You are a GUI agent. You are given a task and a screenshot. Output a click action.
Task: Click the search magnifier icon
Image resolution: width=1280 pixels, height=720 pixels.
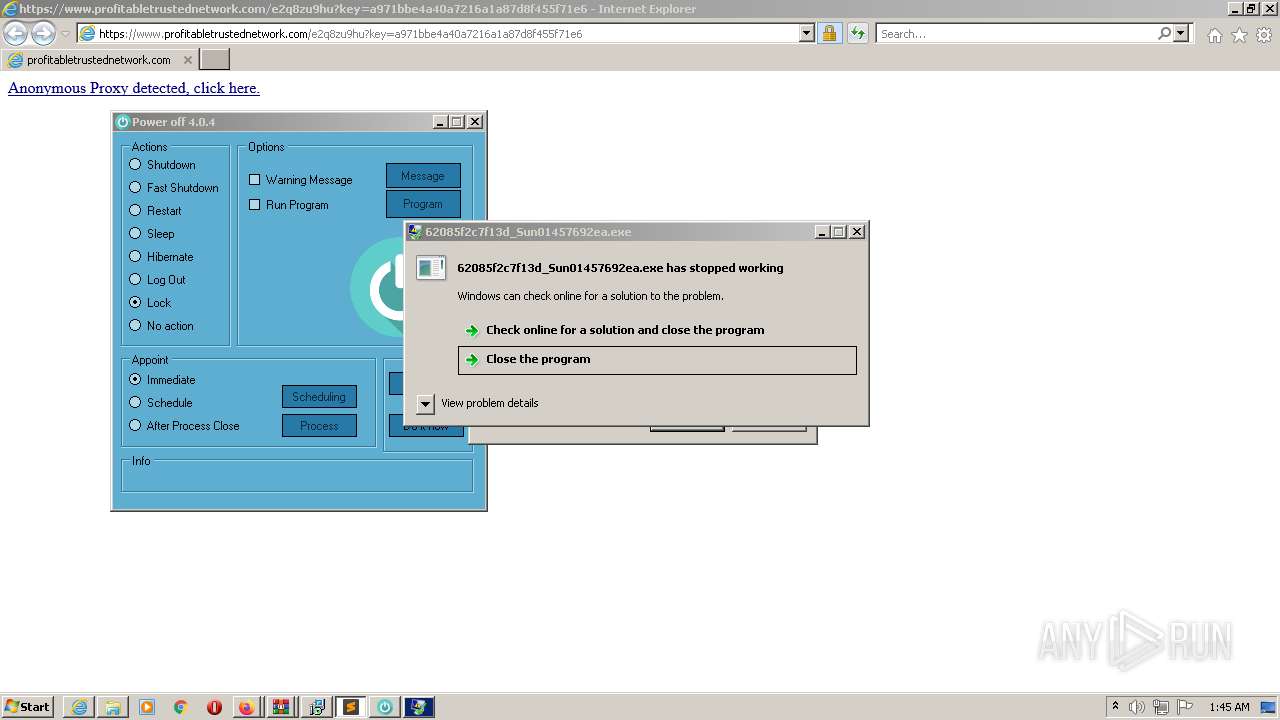coord(1164,34)
